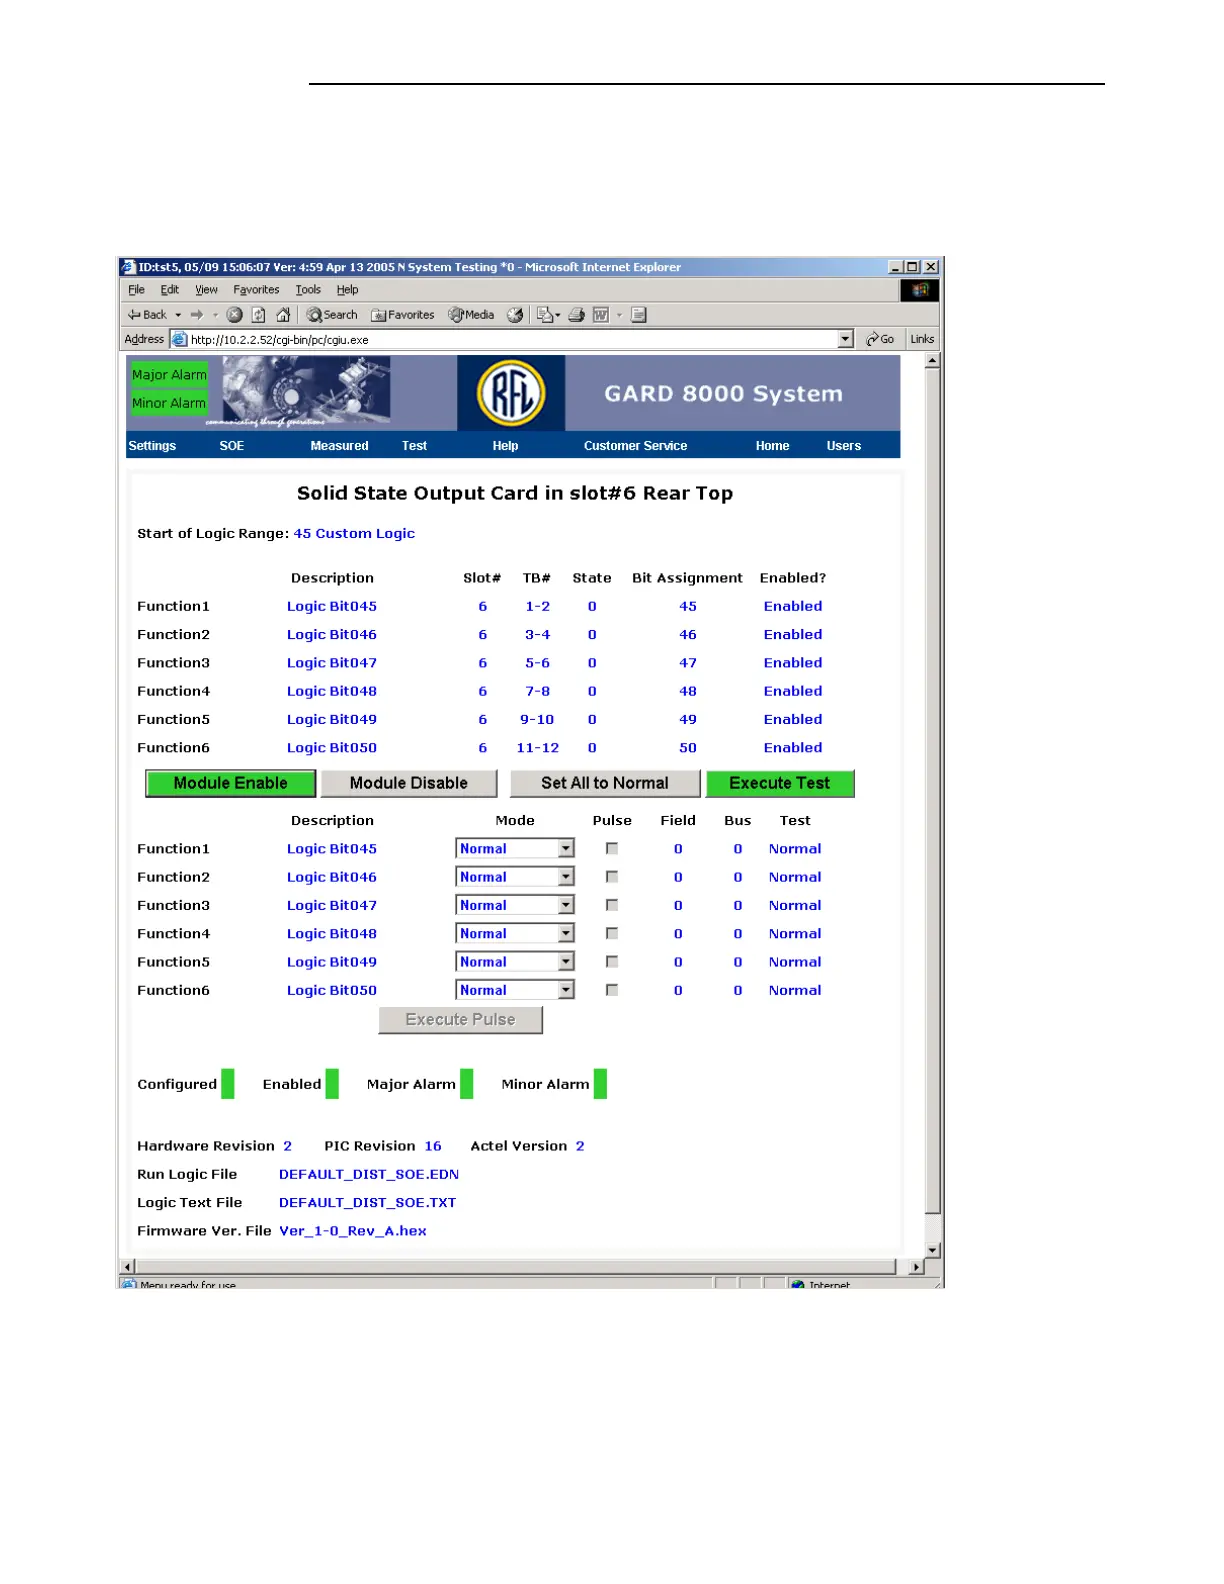
Task: Click the horizontal scrollbar right arrow
Action: (x=916, y=1267)
